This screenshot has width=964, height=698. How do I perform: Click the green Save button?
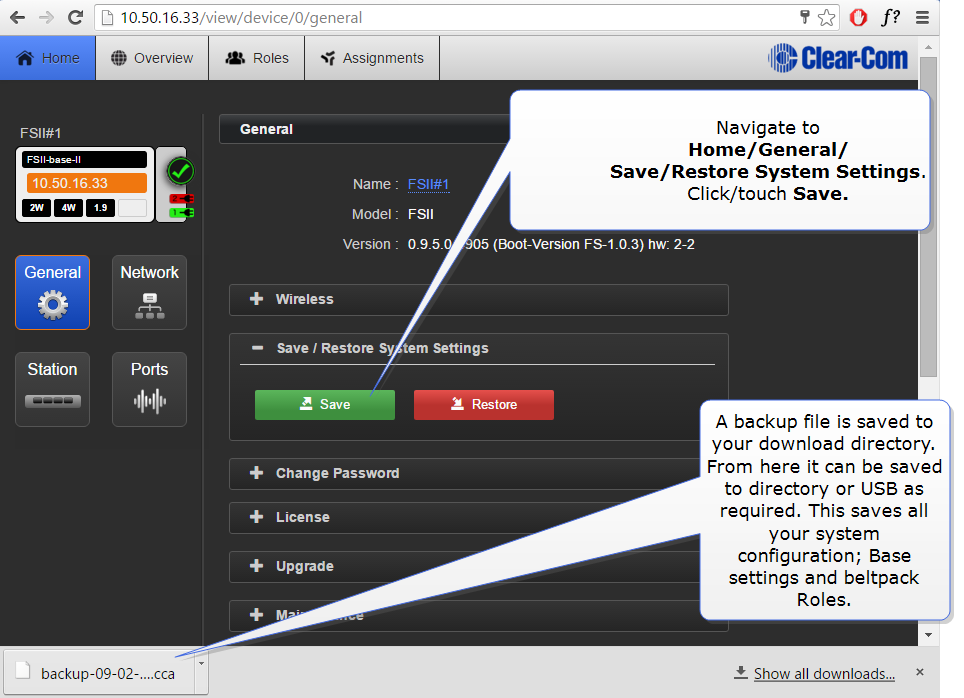click(325, 405)
